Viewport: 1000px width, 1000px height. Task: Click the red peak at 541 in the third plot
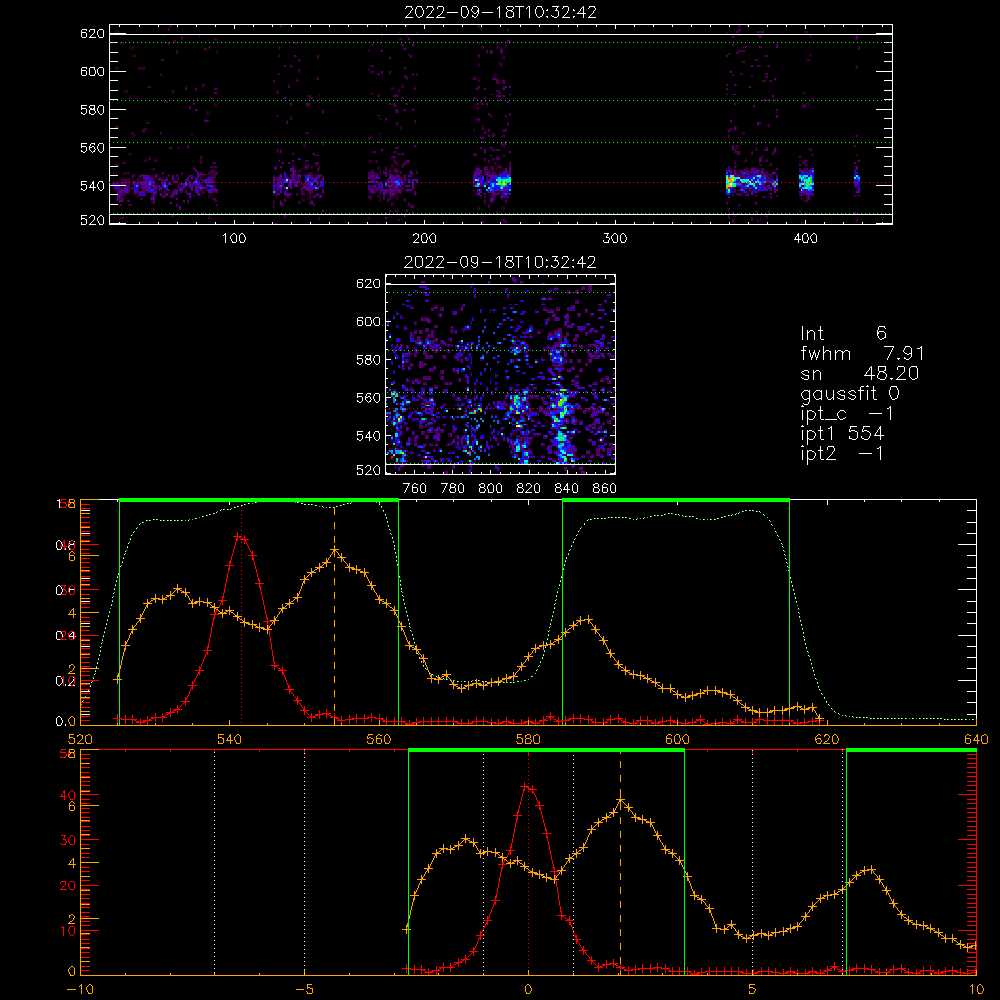tap(240, 537)
